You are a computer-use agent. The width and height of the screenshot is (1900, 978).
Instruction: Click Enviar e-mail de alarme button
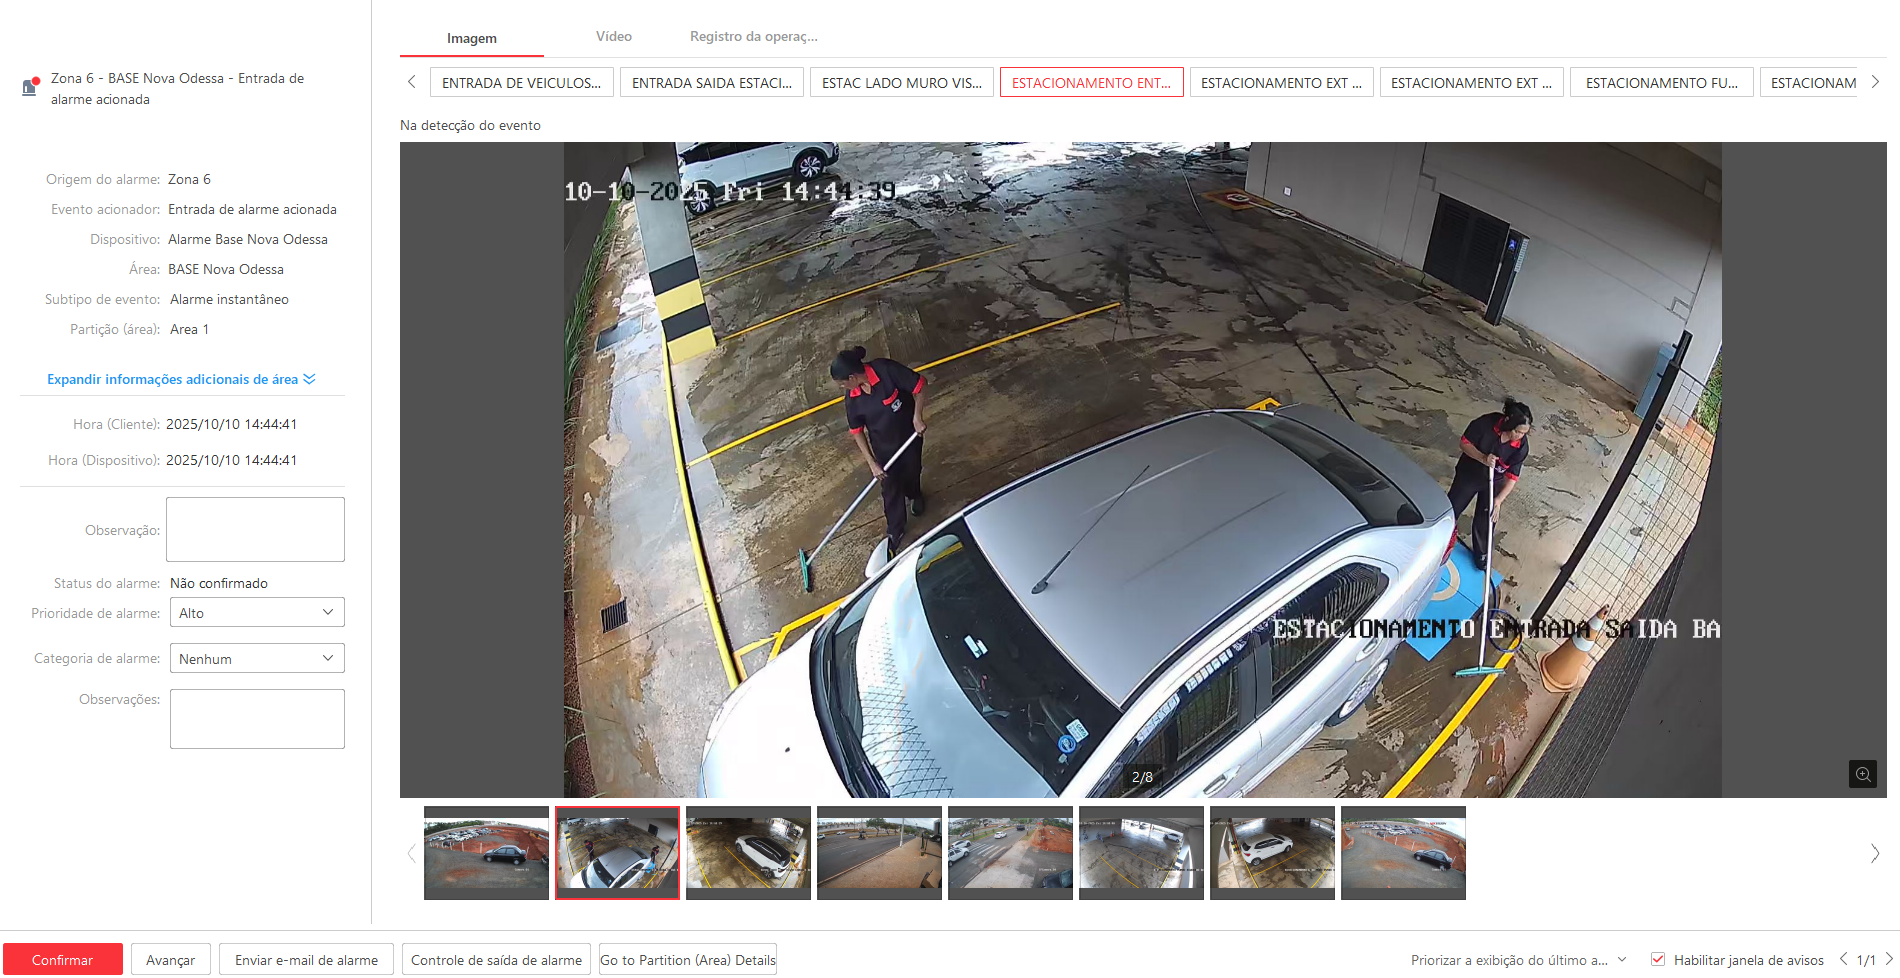point(306,960)
